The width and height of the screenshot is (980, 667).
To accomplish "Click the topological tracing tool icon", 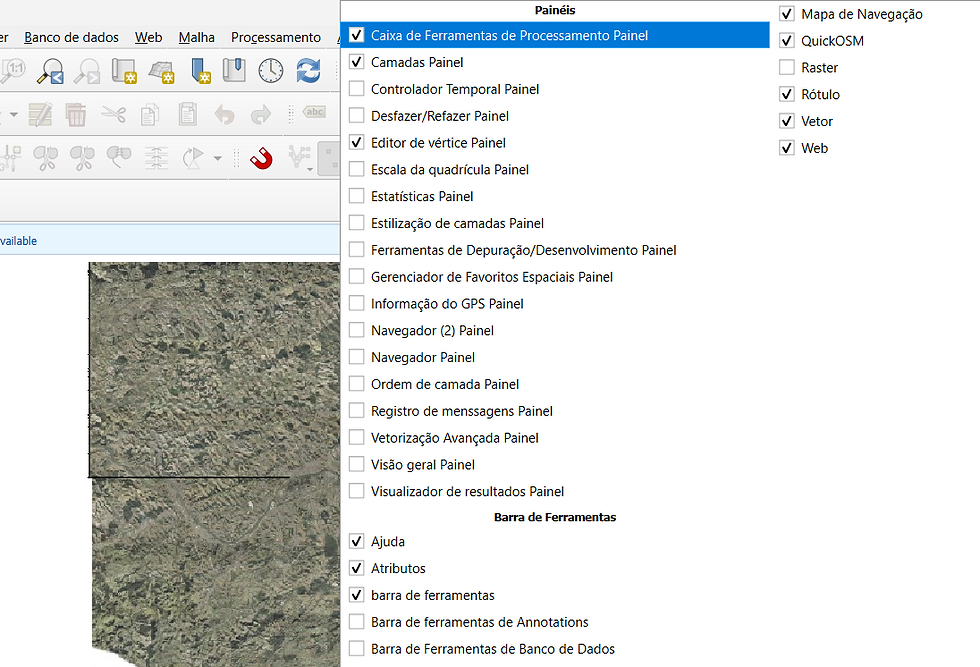I will (300, 156).
